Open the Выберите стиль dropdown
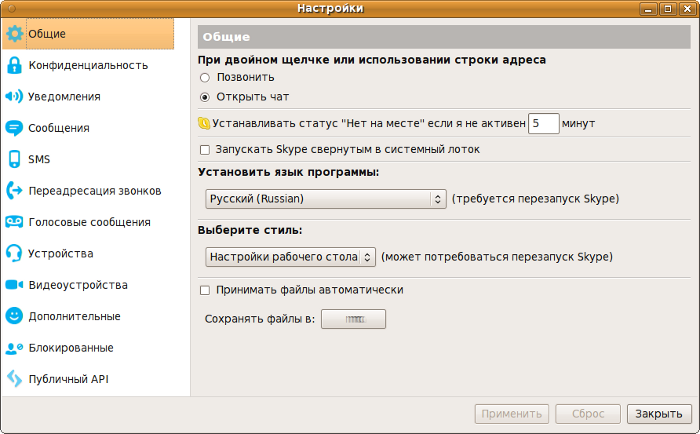The image size is (700, 434). [290, 257]
